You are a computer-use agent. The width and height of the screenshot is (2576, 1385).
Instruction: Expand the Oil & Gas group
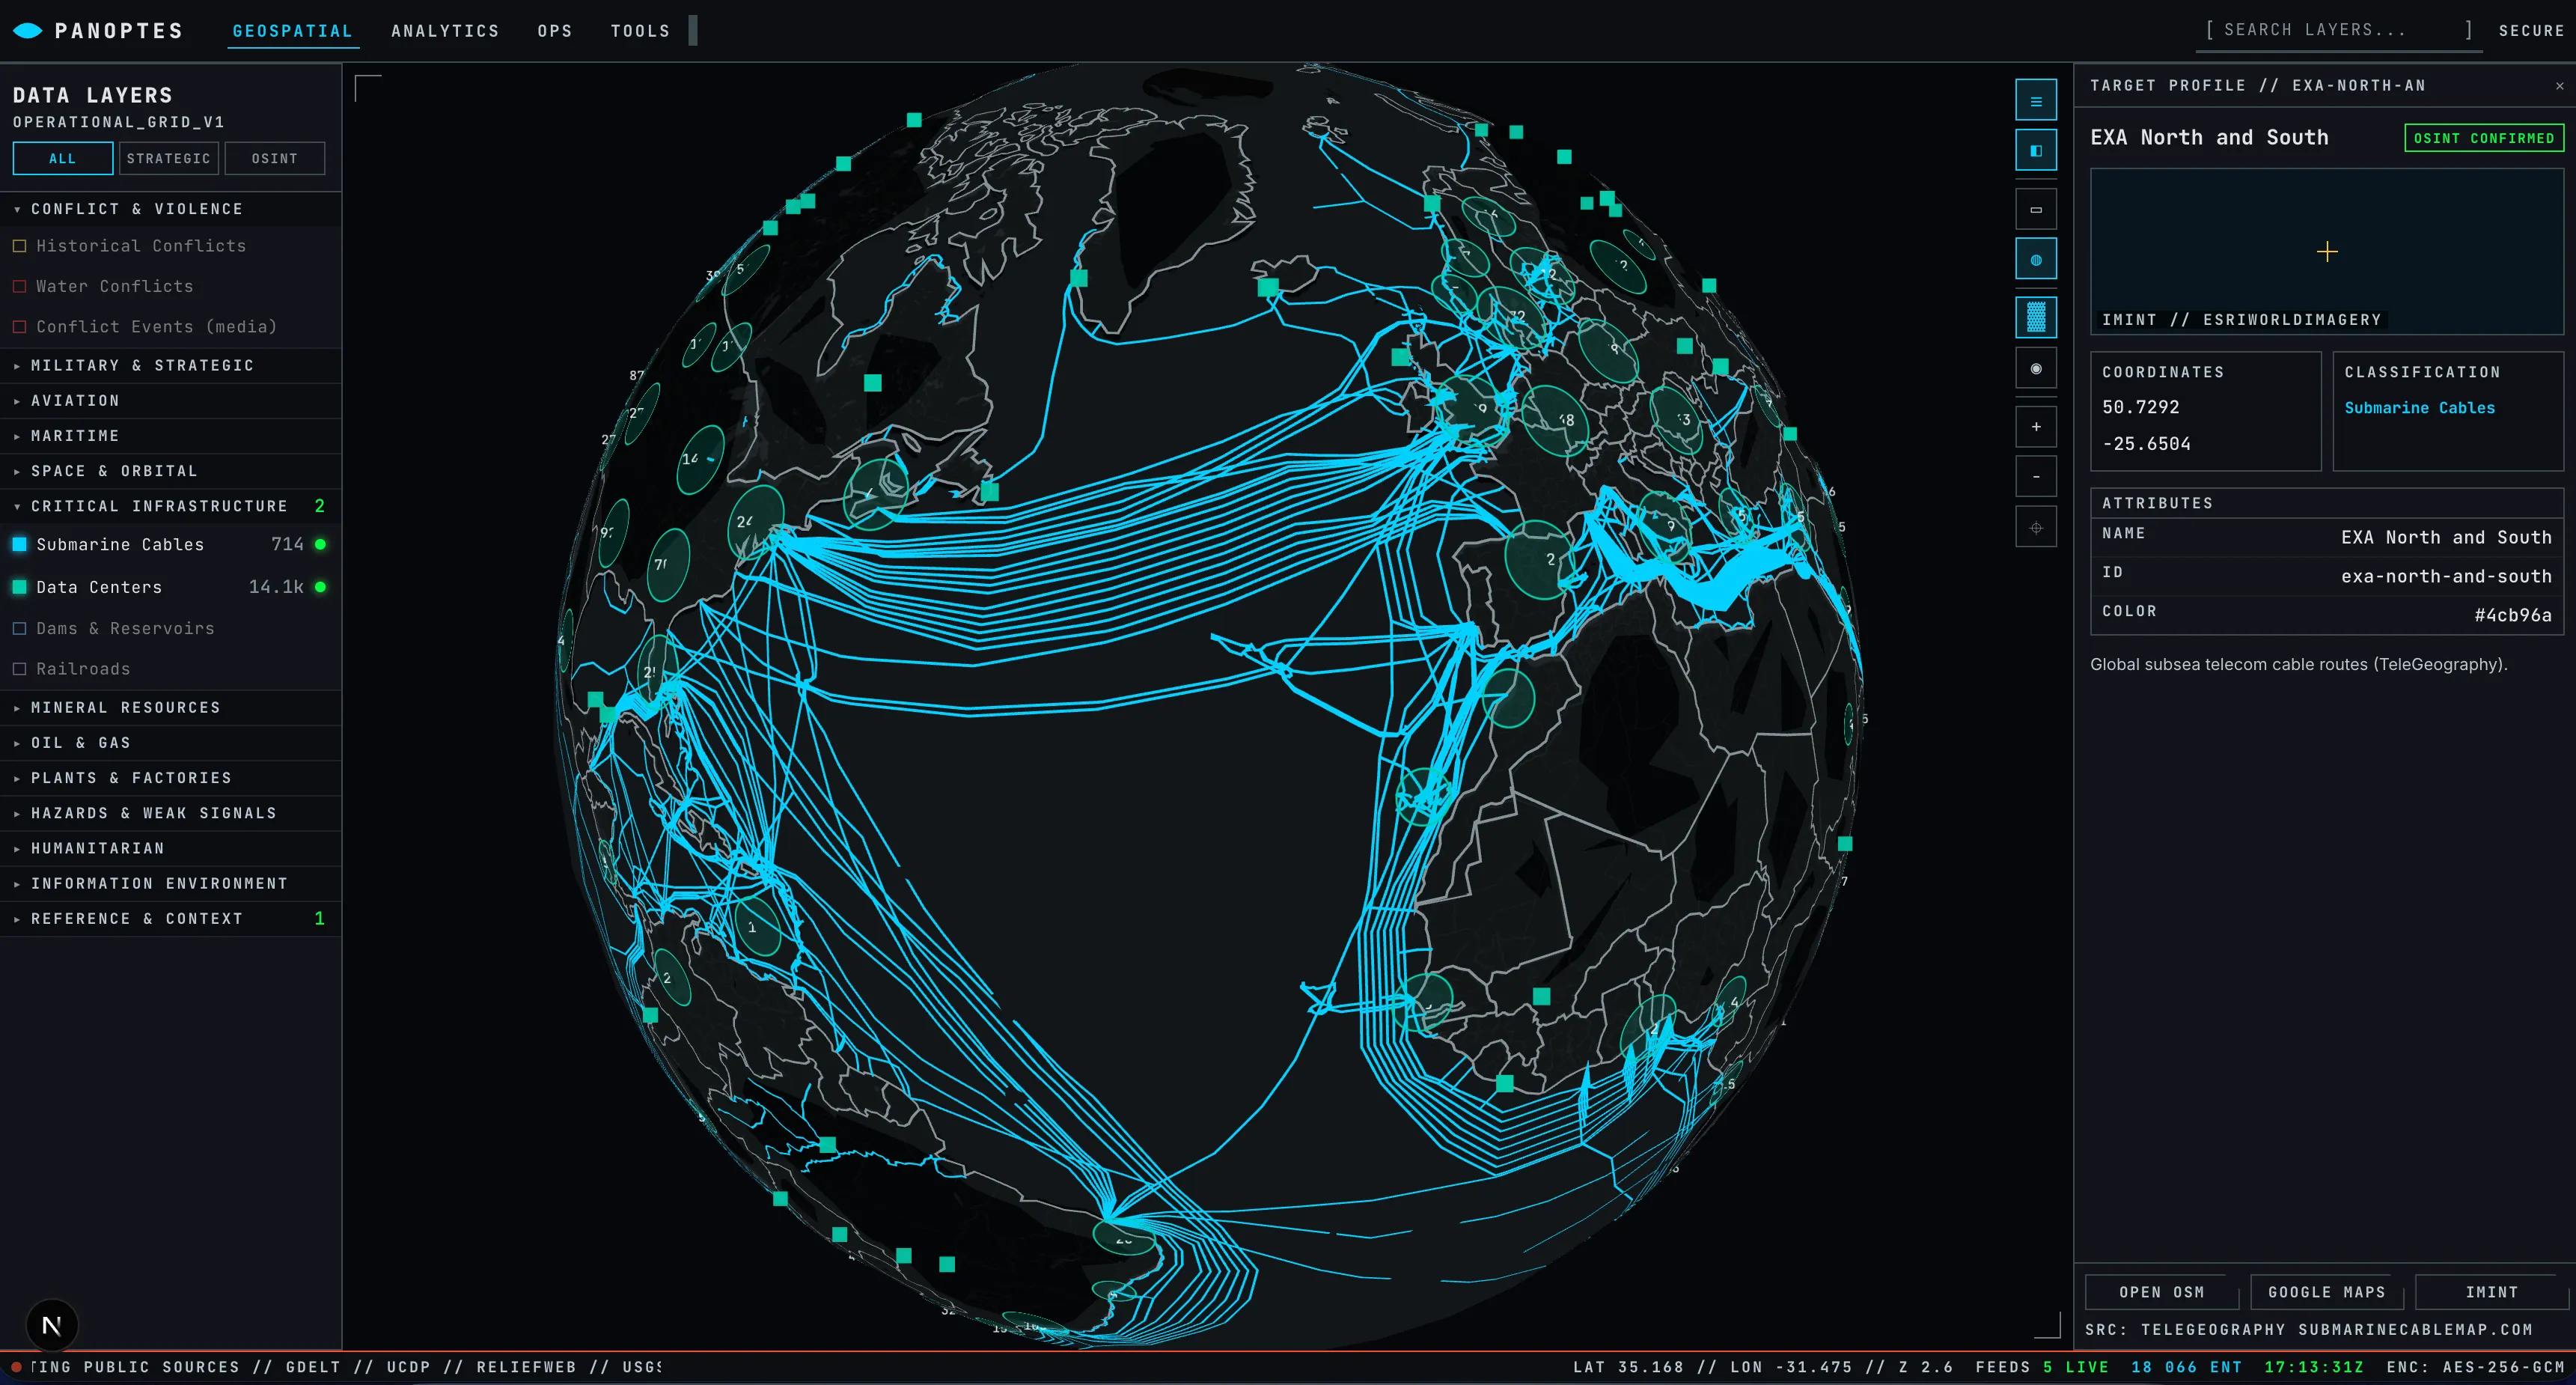click(x=170, y=743)
